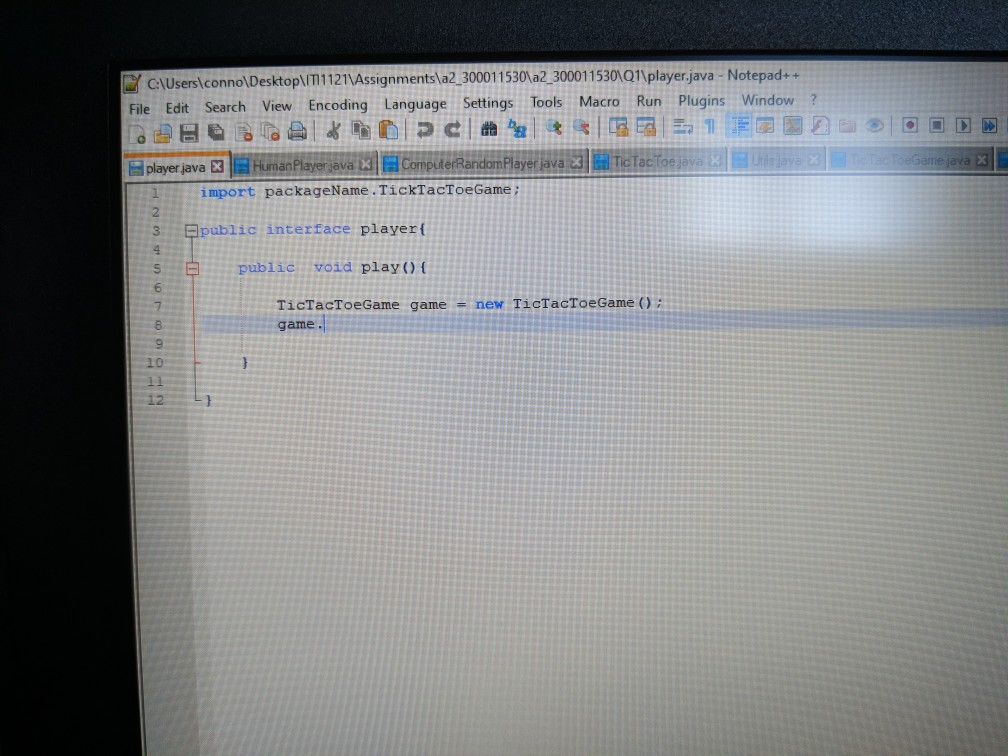The image size is (1008, 756).
Task: Collapse the play() method fold
Action: (190, 267)
